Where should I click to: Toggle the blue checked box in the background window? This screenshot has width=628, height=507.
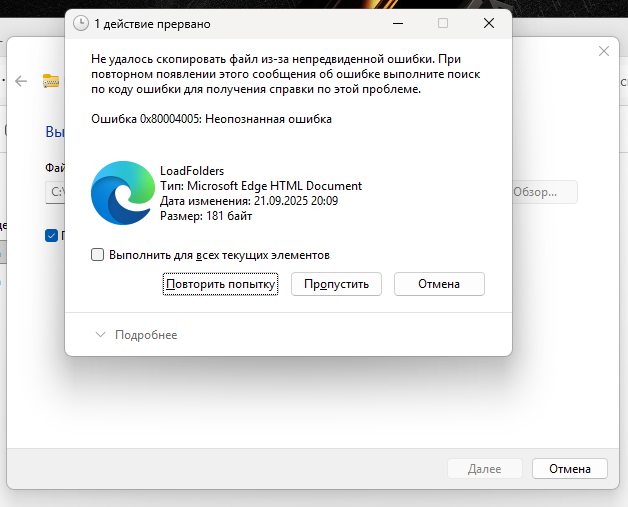(52, 235)
